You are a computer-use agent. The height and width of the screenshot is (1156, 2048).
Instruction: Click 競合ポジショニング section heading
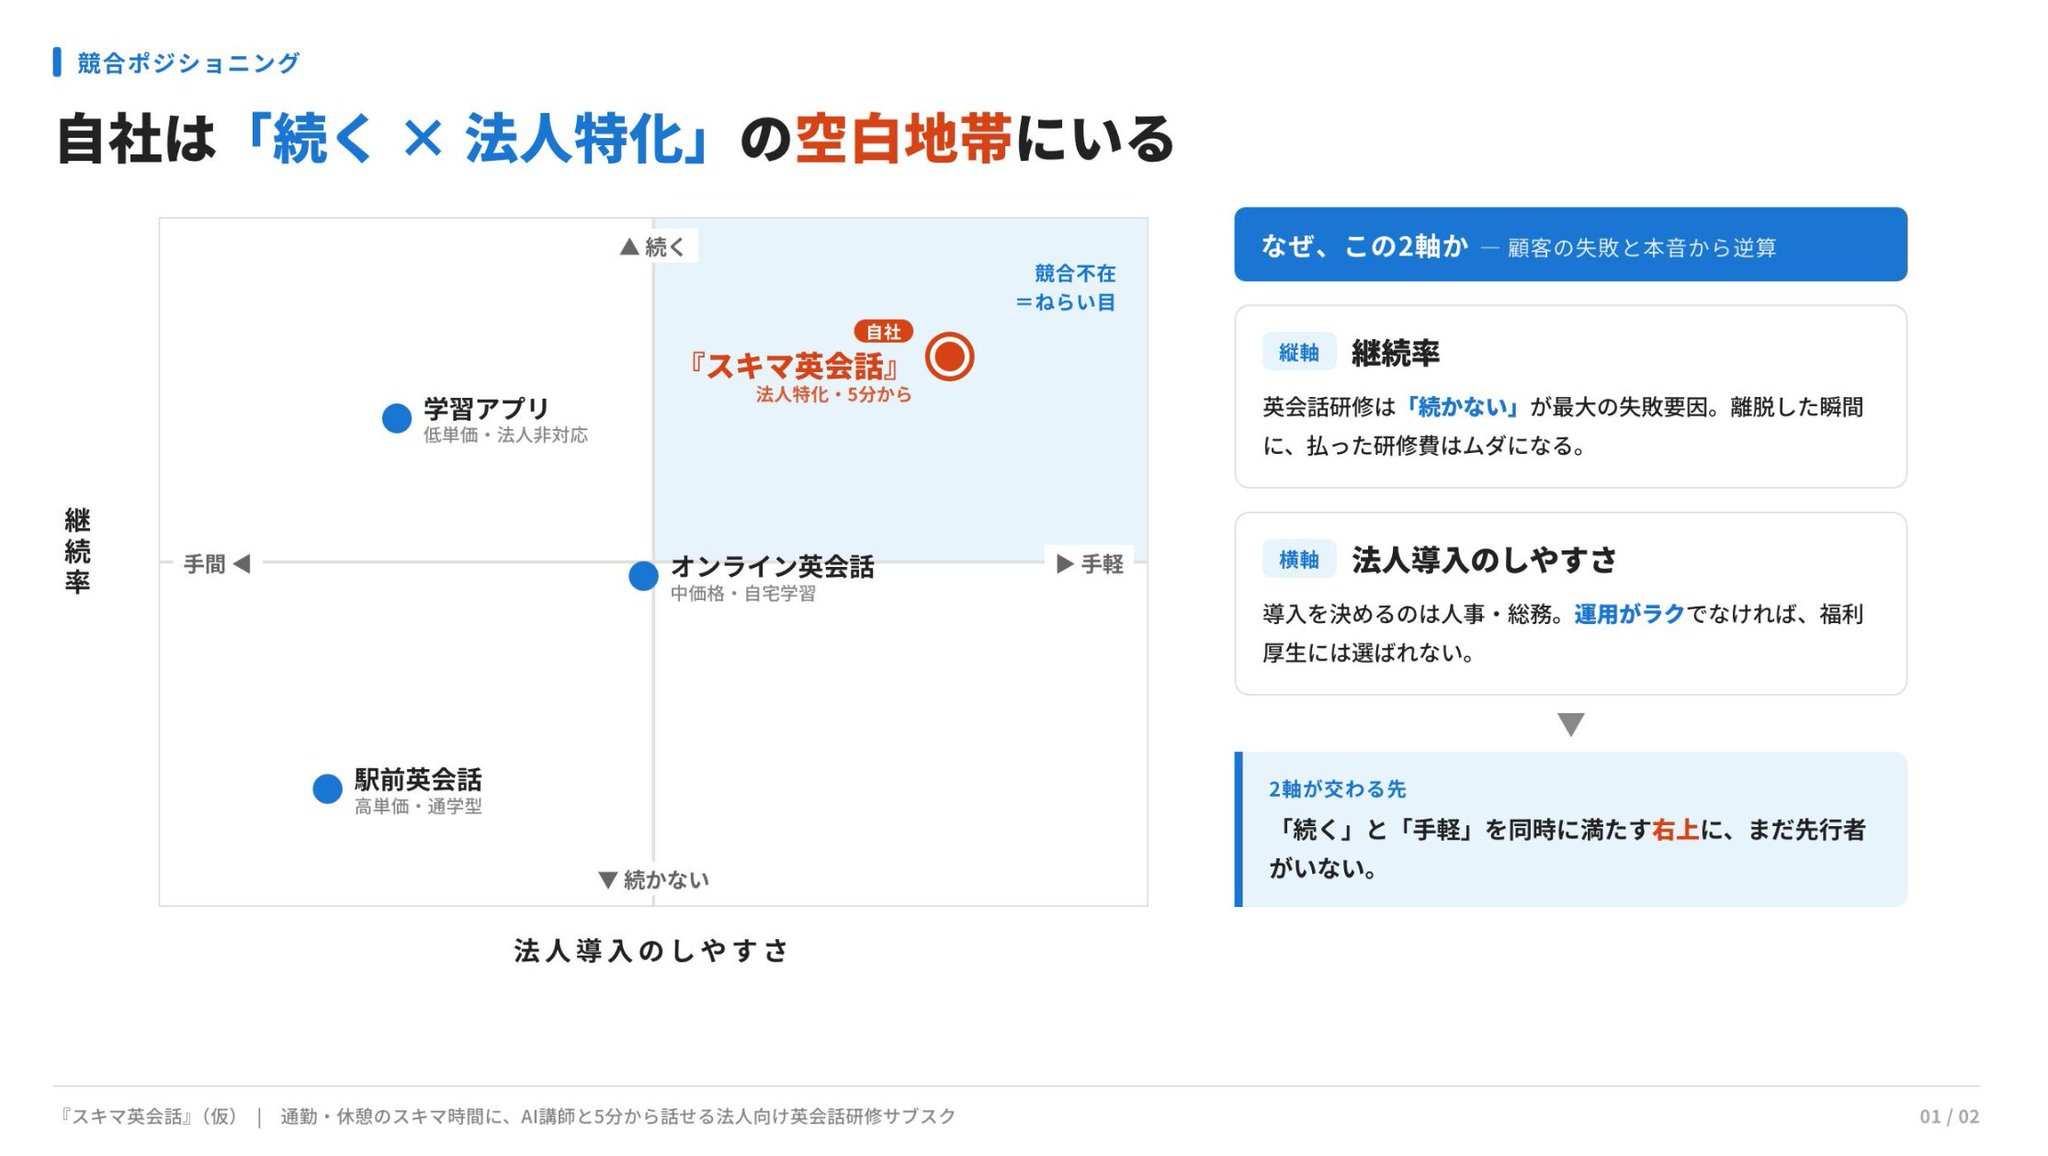point(188,62)
